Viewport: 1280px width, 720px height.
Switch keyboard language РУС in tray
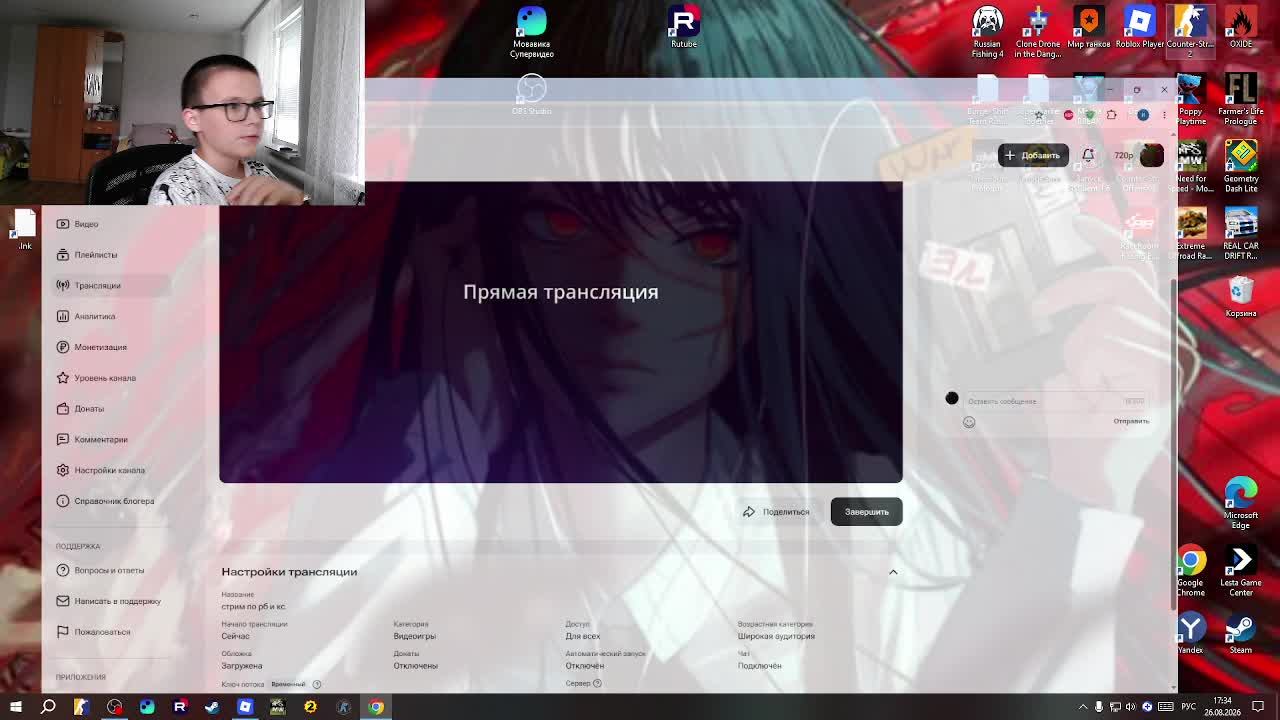pyautogui.click(x=1191, y=707)
